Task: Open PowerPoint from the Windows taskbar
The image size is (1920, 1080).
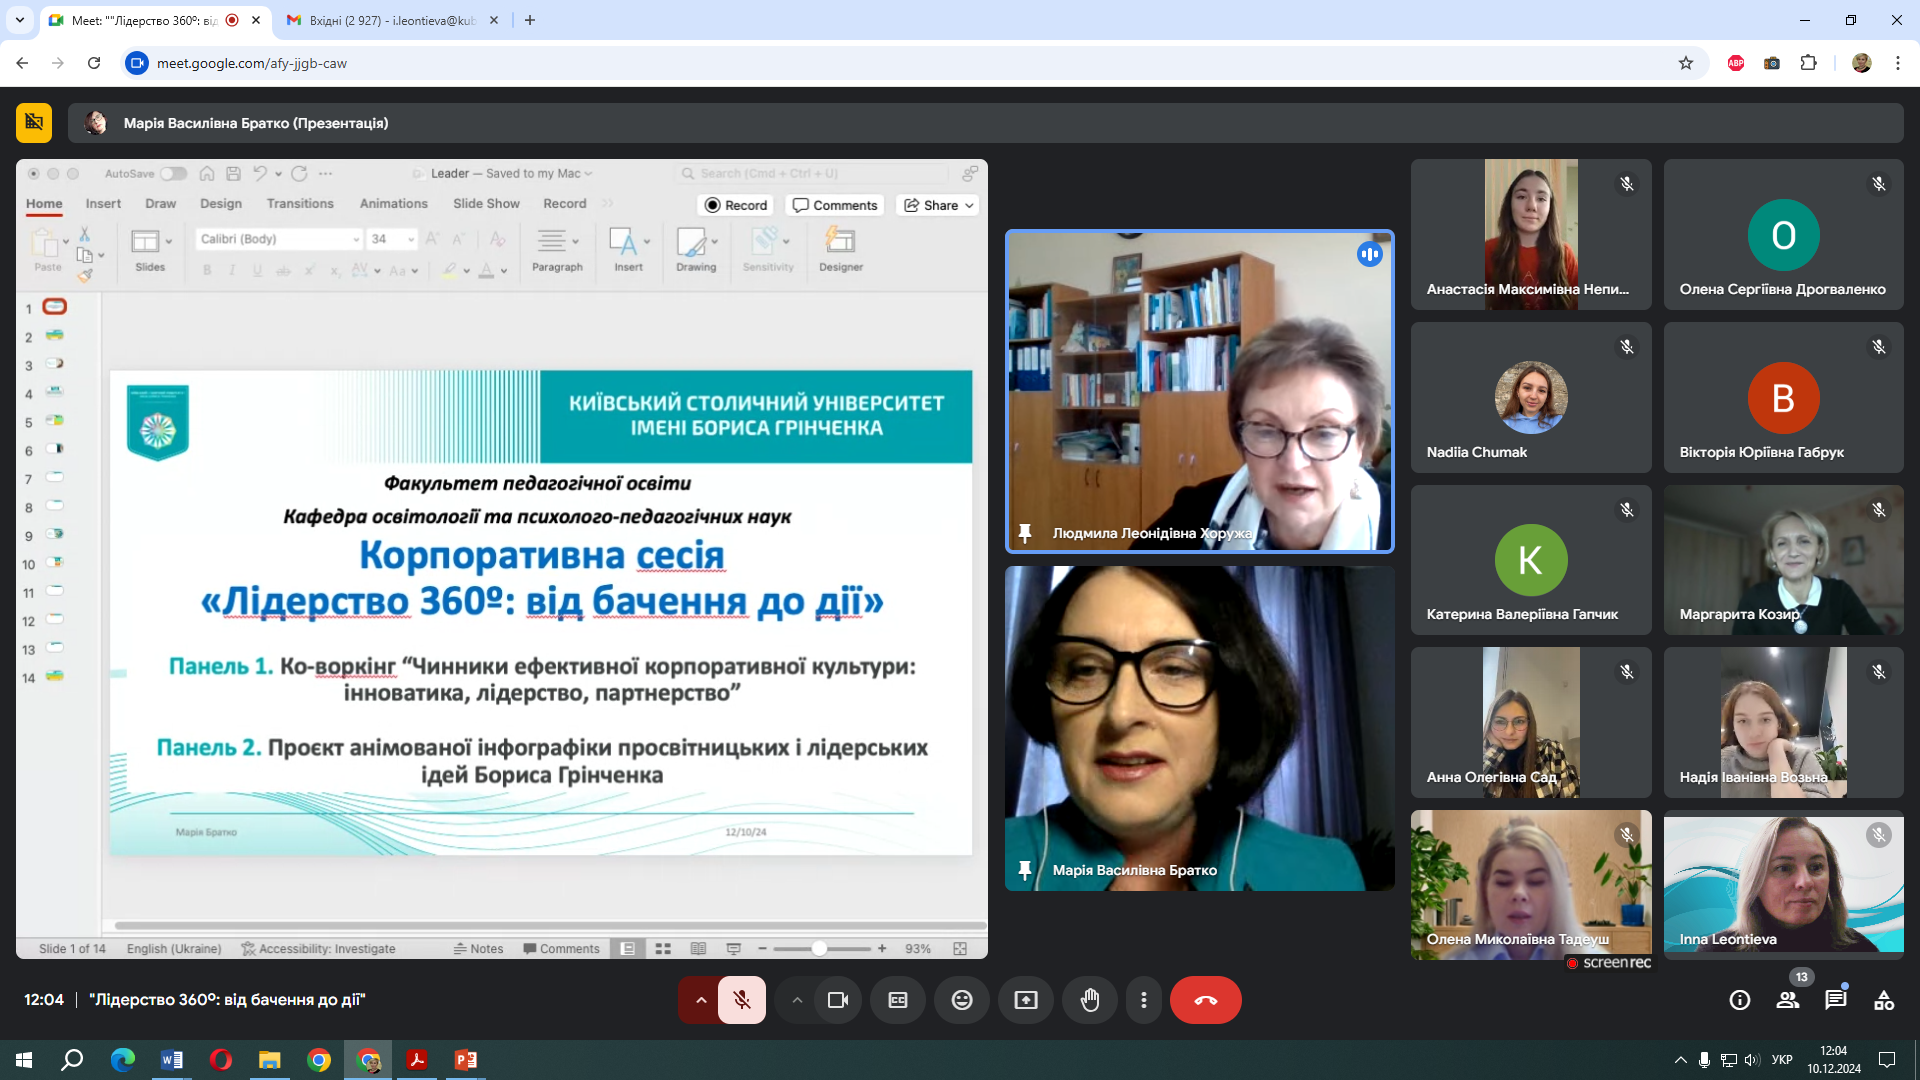Action: click(466, 1060)
